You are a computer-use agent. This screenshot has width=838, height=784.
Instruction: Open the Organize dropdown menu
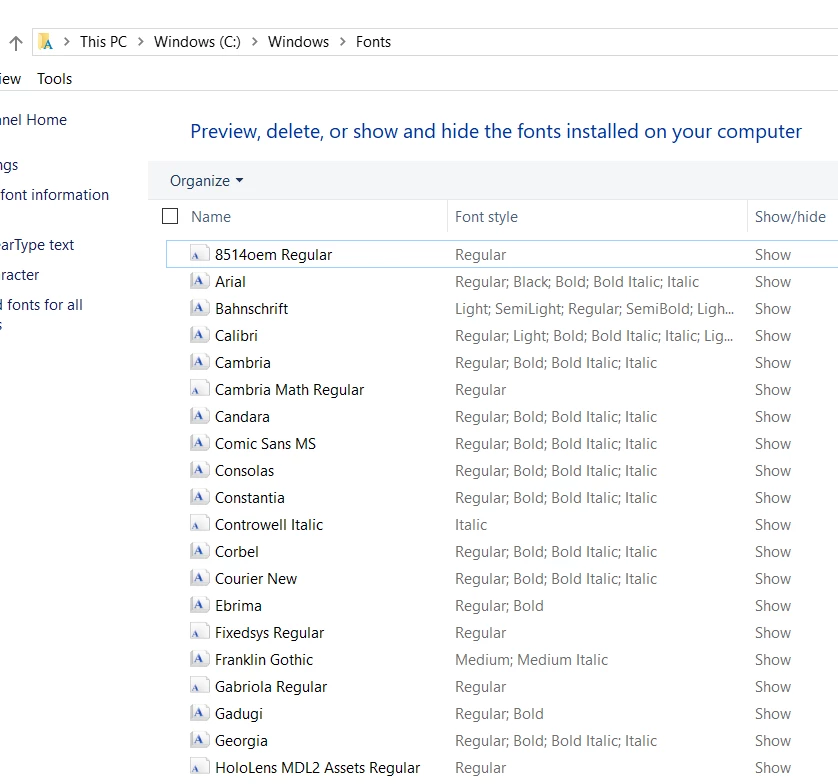click(x=206, y=181)
